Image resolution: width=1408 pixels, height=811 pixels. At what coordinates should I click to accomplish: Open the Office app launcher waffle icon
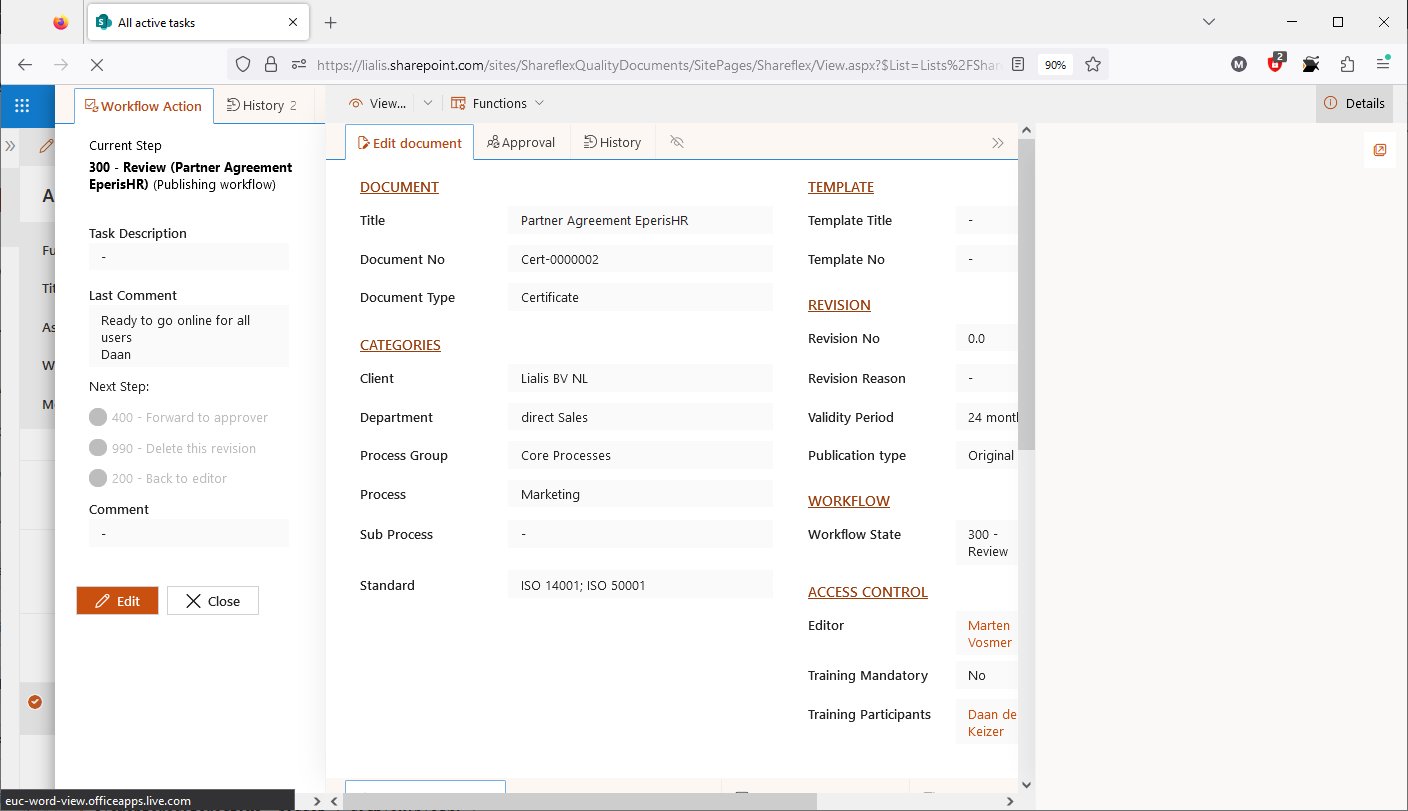click(x=22, y=105)
